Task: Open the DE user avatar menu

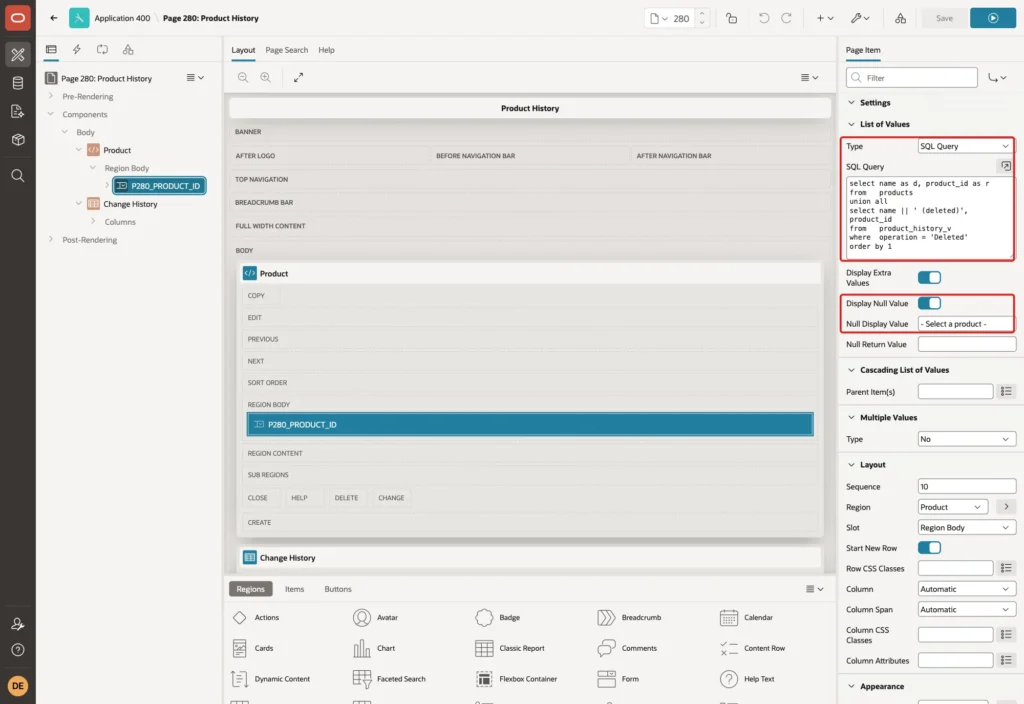Action: coord(18,686)
